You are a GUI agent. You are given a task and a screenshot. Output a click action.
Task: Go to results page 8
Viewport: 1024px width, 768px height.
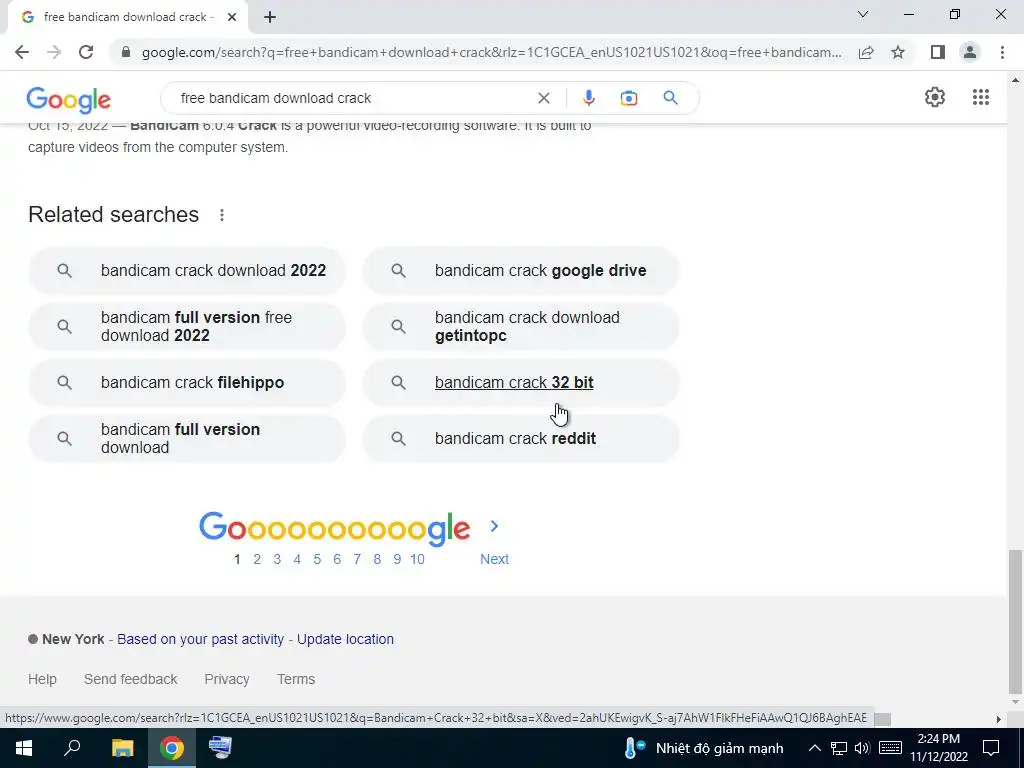click(377, 559)
